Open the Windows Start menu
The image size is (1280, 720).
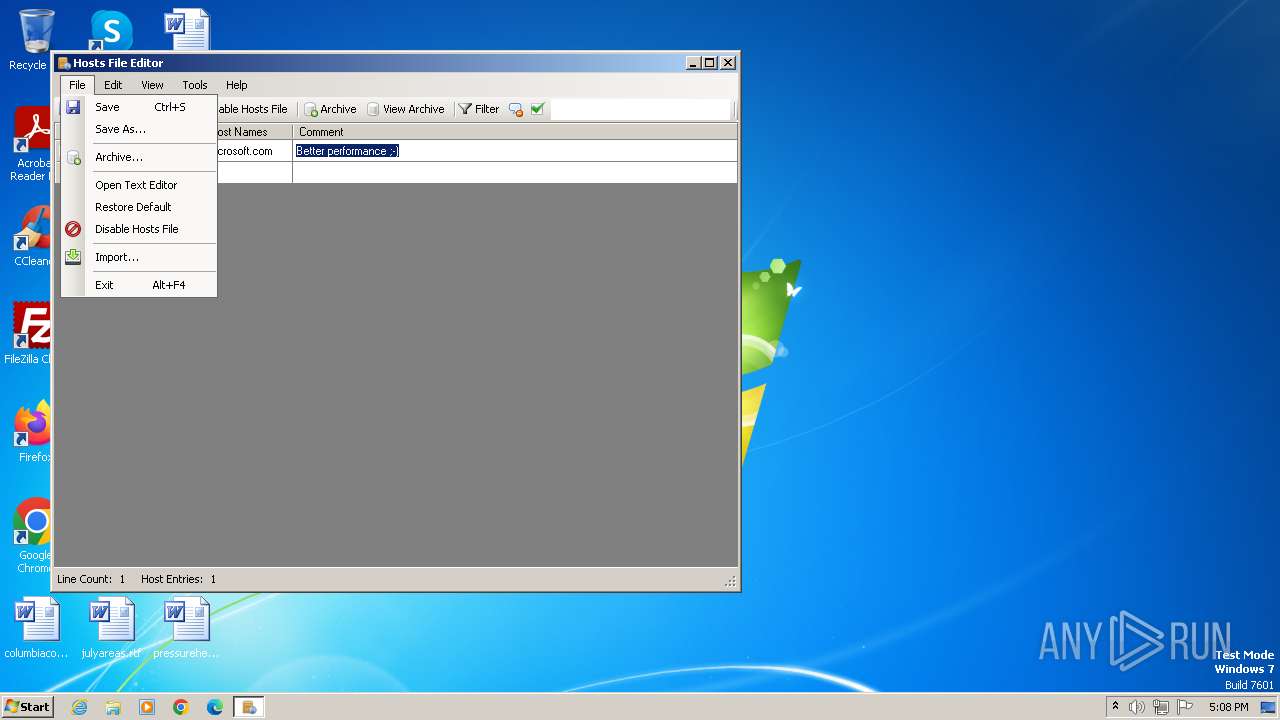pos(27,706)
